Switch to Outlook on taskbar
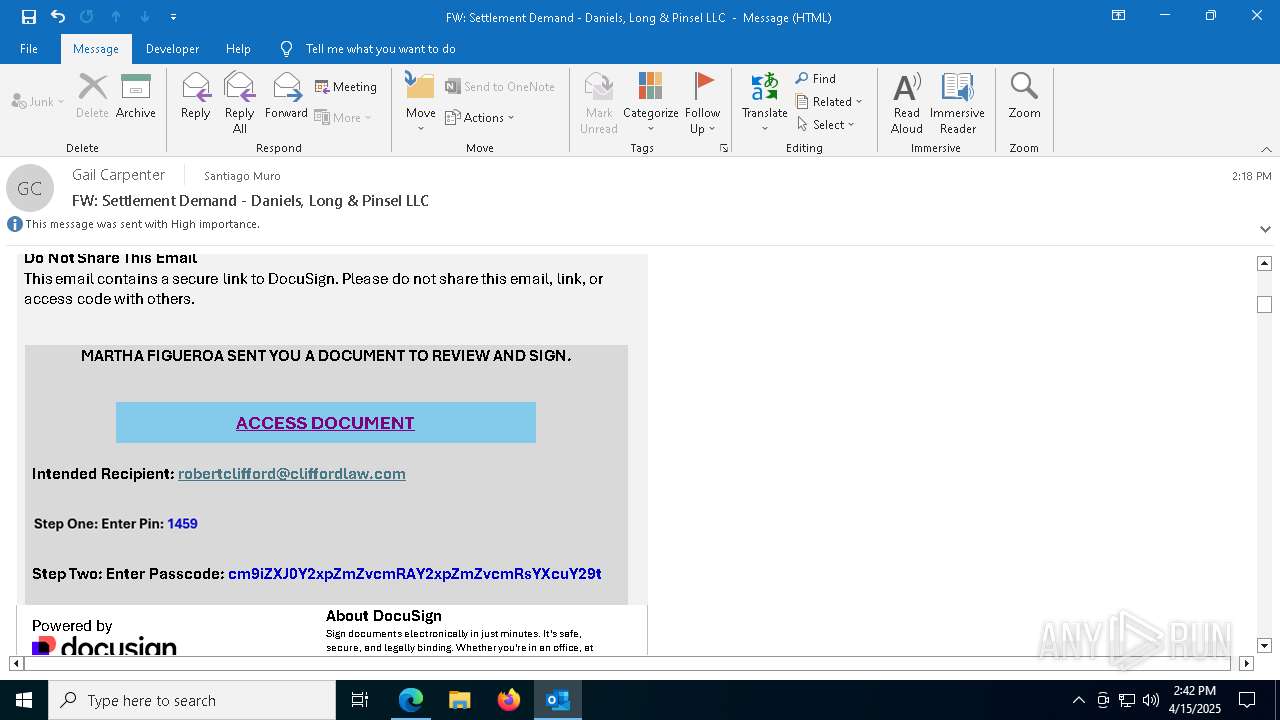The image size is (1280, 720). [x=558, y=700]
